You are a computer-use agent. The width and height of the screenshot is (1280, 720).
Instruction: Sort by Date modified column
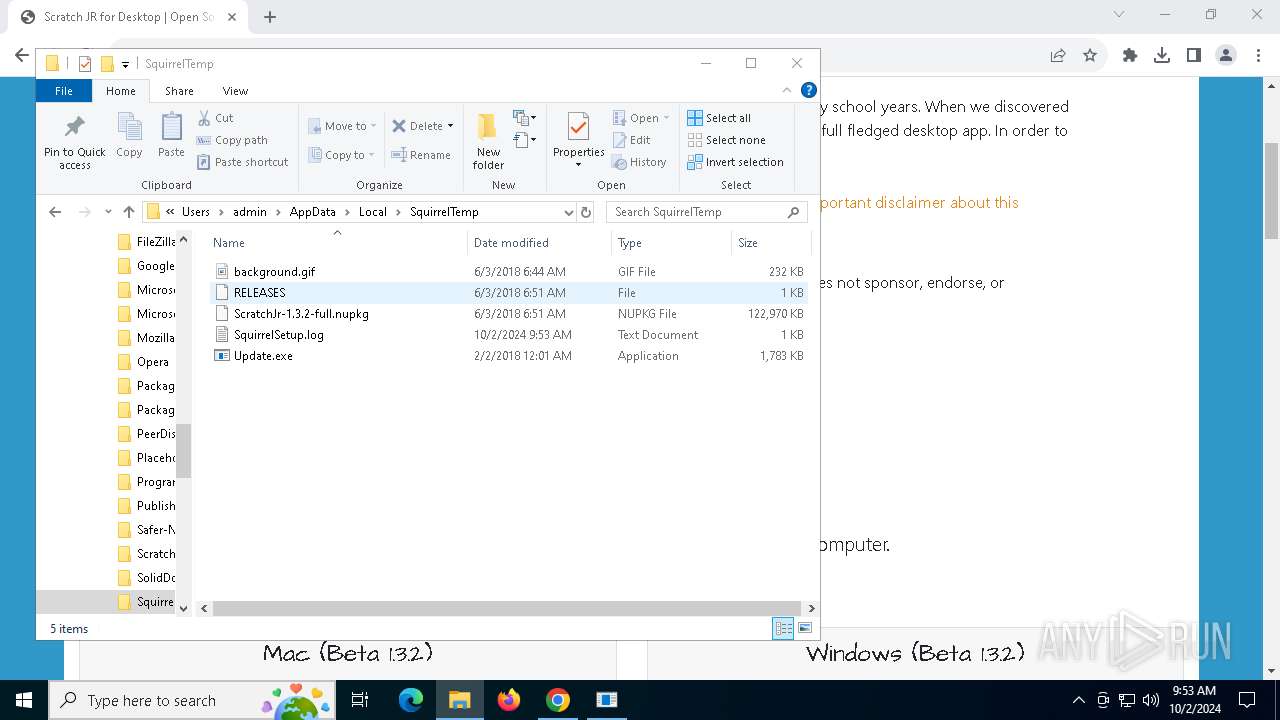tap(539, 242)
